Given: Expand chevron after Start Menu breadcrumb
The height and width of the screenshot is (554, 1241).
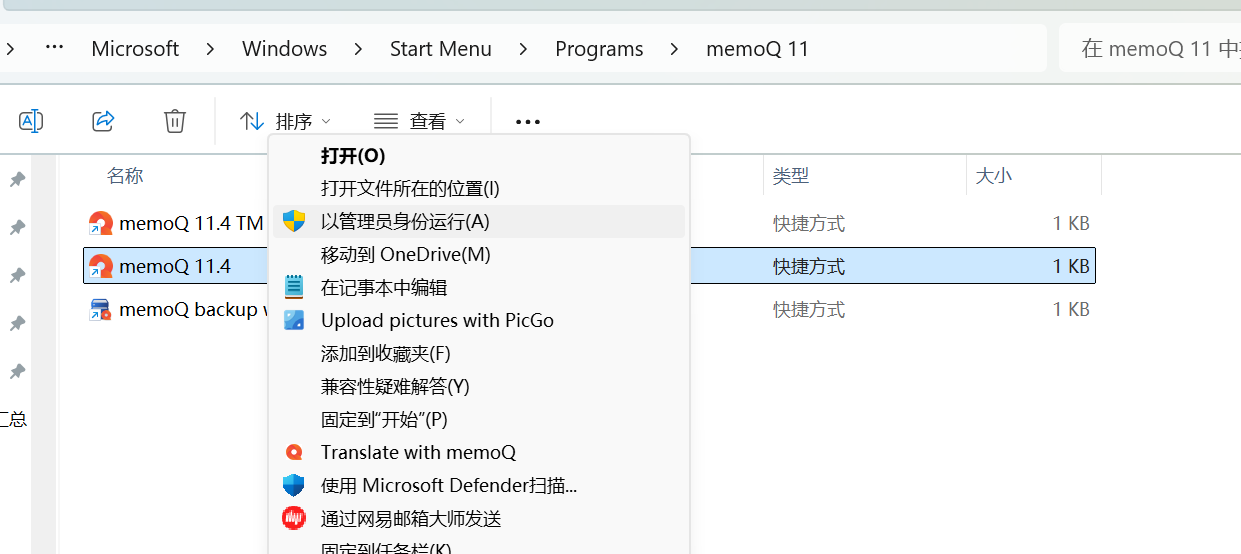Looking at the screenshot, I should (524, 48).
